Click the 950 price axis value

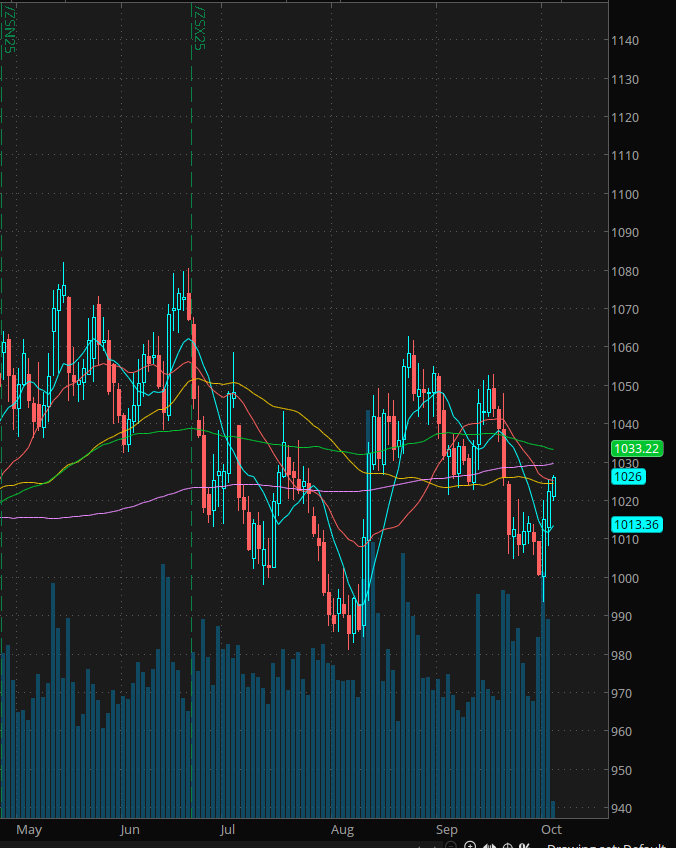tap(622, 771)
